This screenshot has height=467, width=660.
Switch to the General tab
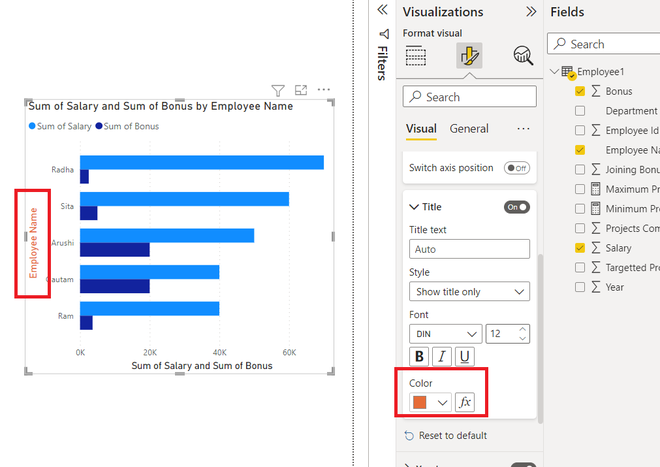(469, 128)
